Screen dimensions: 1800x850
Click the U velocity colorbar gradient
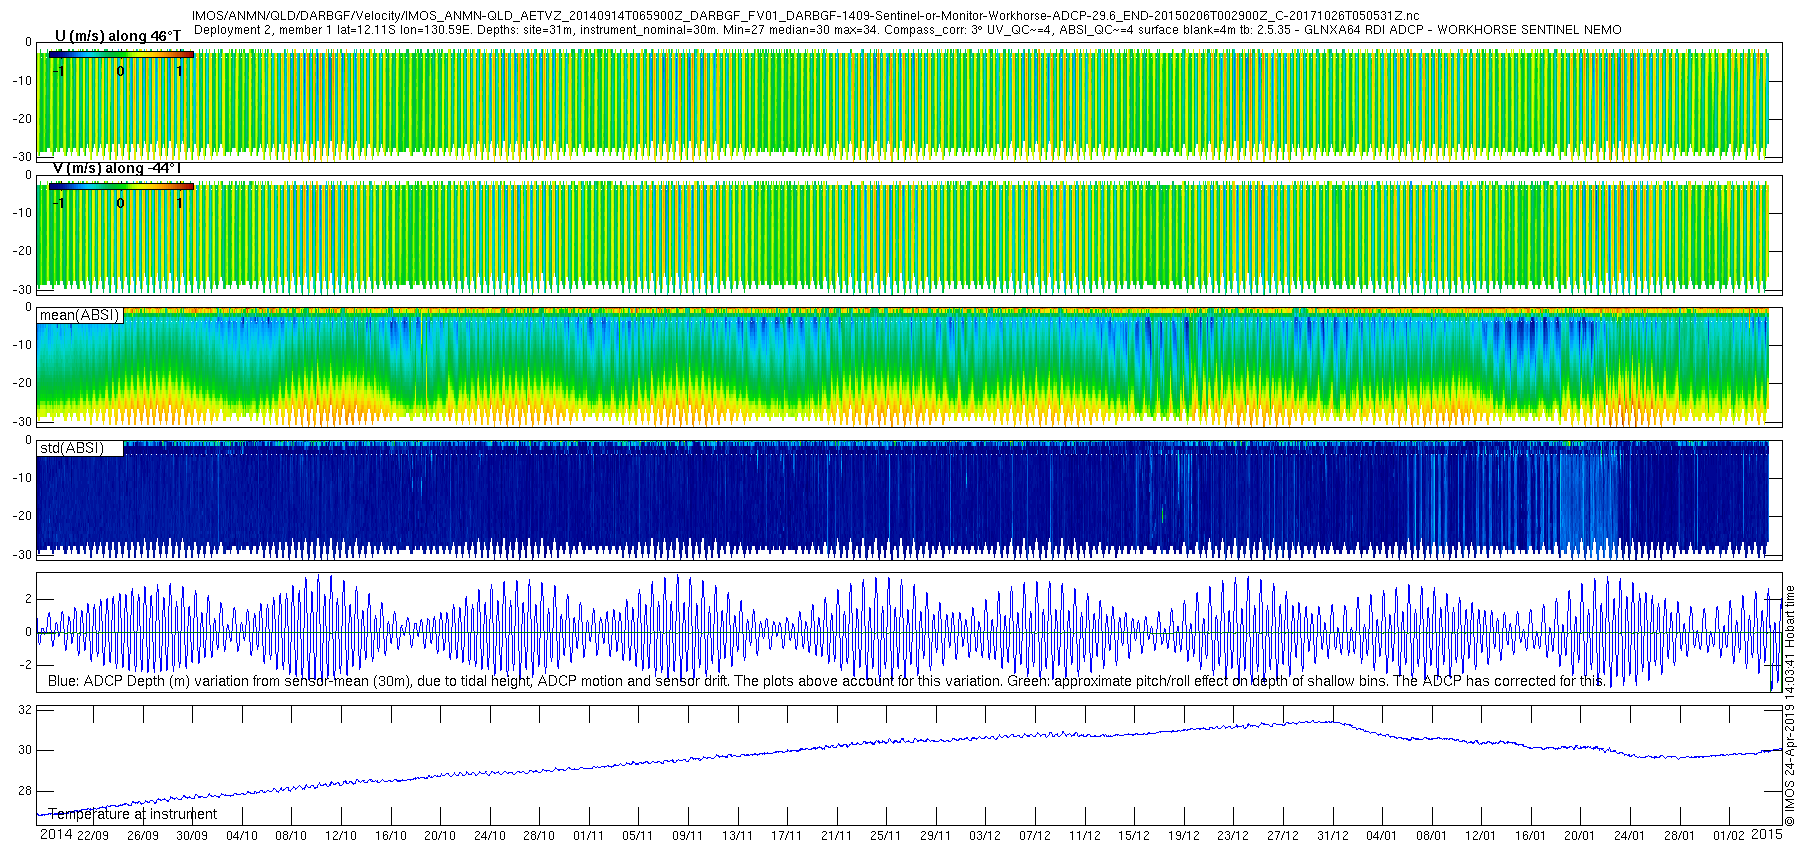121,54
